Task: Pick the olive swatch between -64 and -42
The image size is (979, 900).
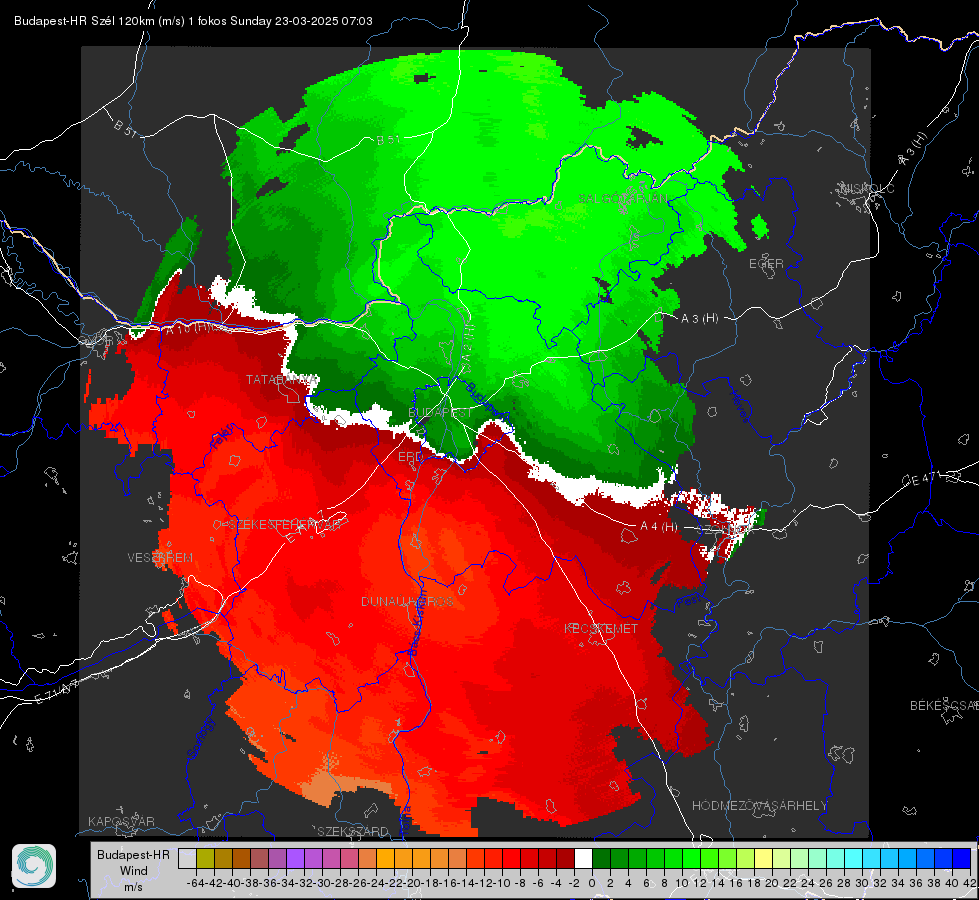Action: click(205, 859)
